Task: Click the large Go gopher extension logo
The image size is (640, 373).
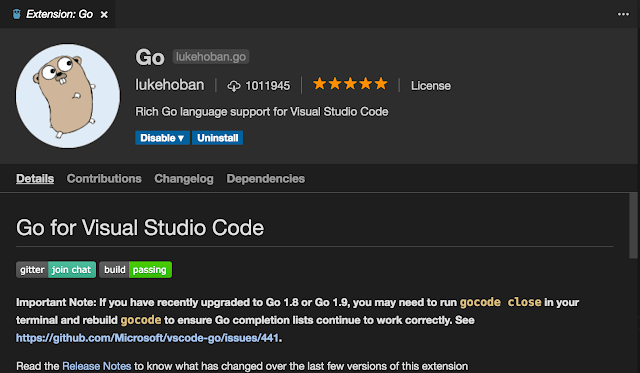Action: pos(68,96)
